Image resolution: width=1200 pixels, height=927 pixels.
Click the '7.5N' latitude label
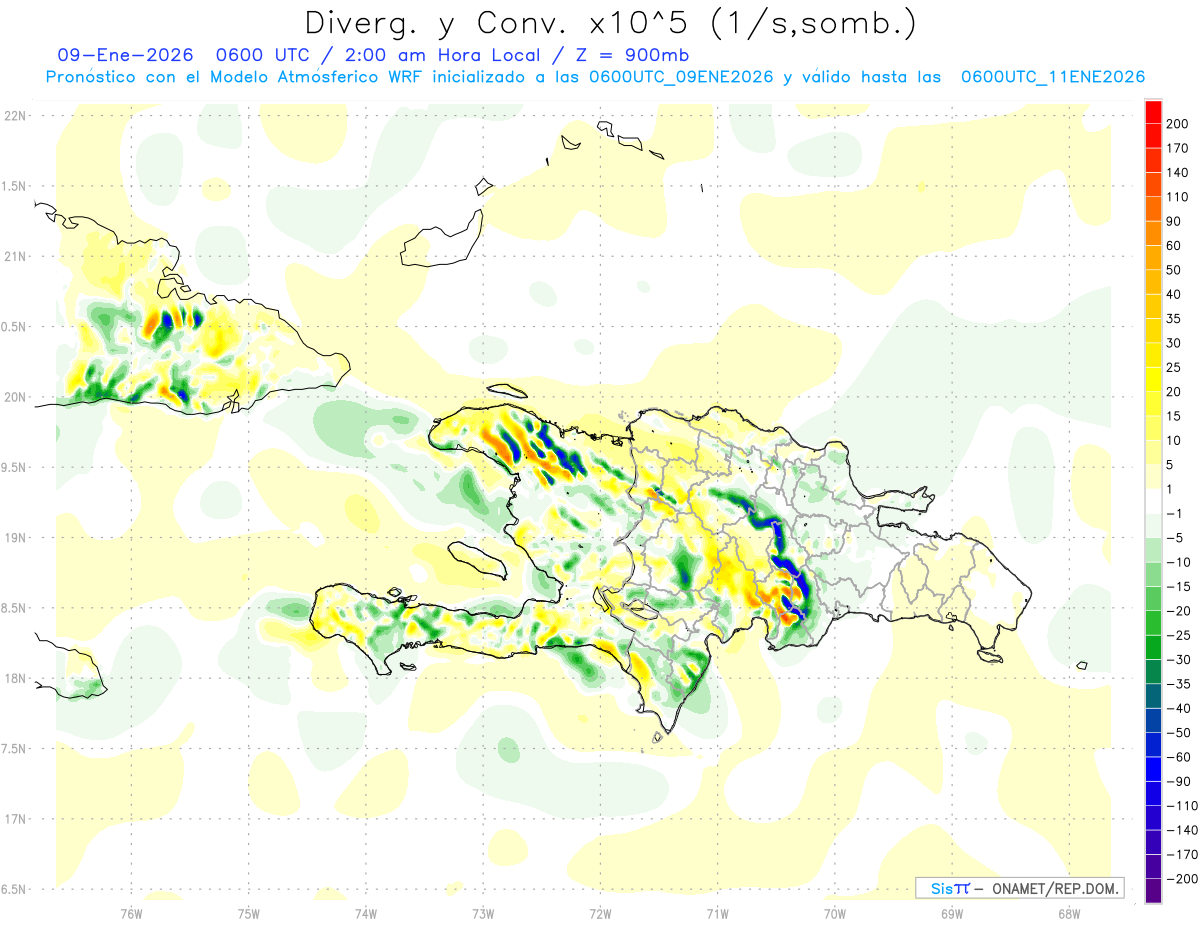point(13,749)
